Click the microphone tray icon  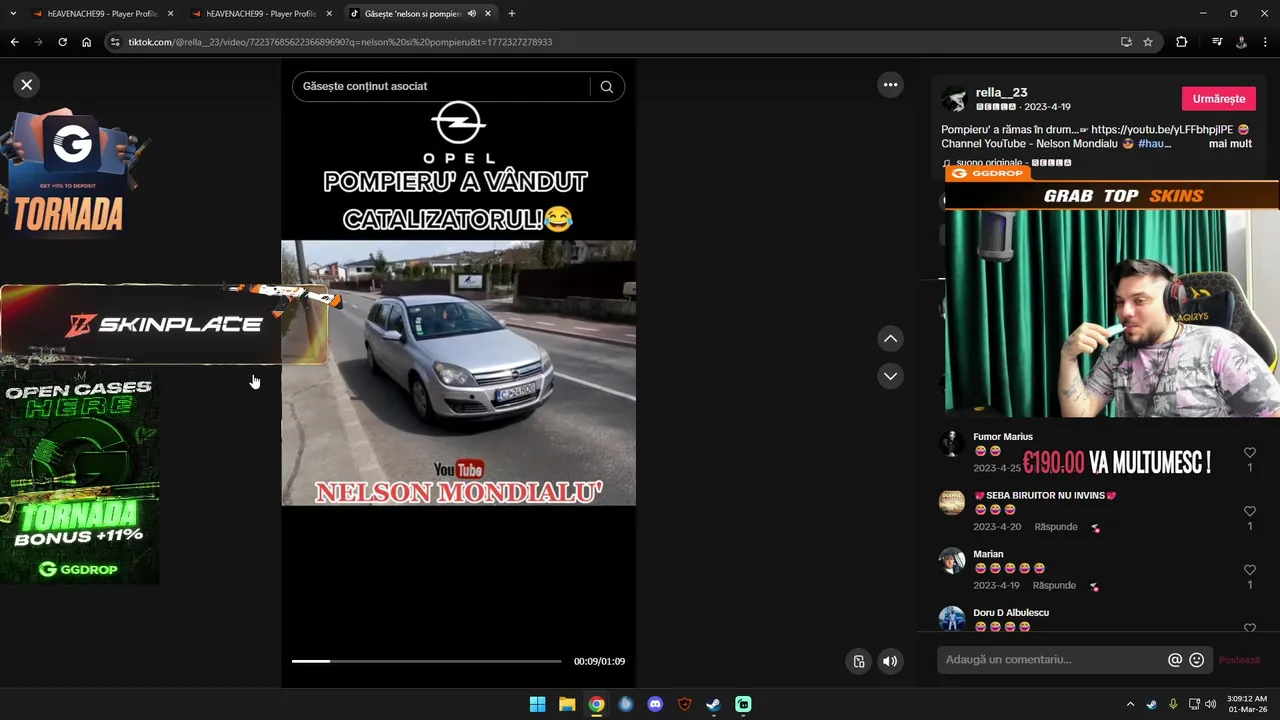coord(1173,704)
